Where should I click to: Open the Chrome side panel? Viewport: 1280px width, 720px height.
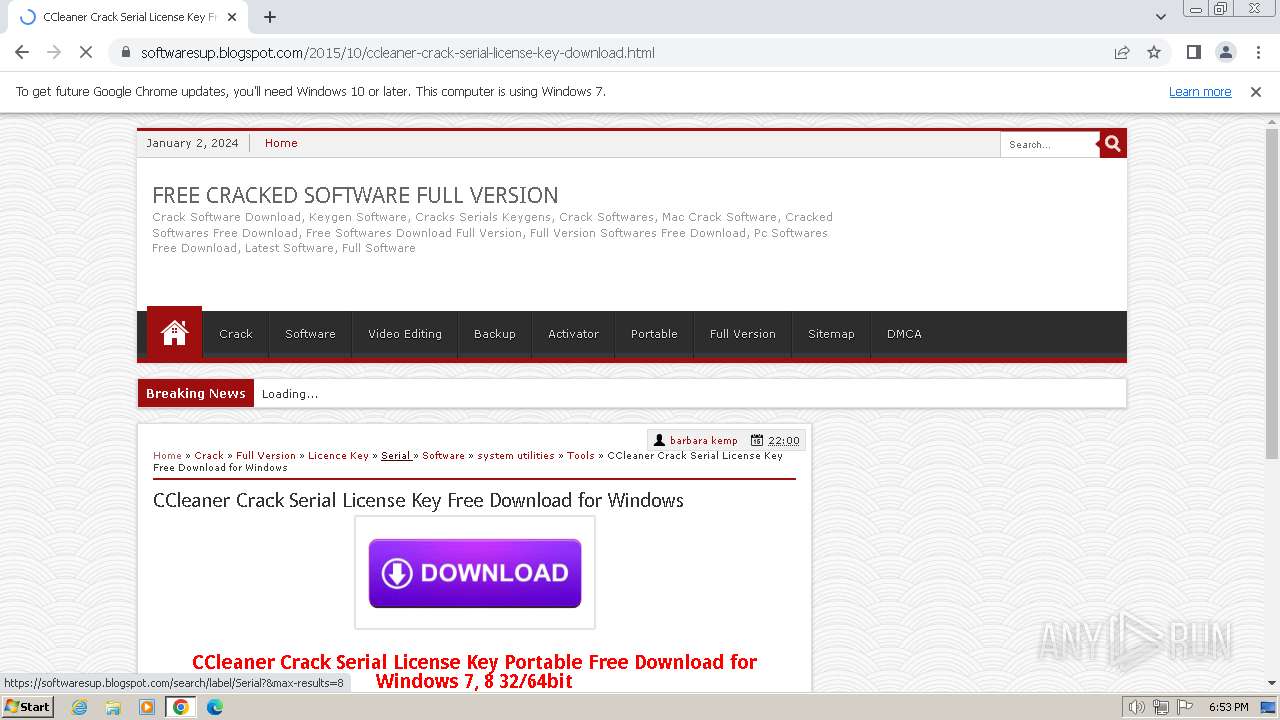coord(1193,52)
